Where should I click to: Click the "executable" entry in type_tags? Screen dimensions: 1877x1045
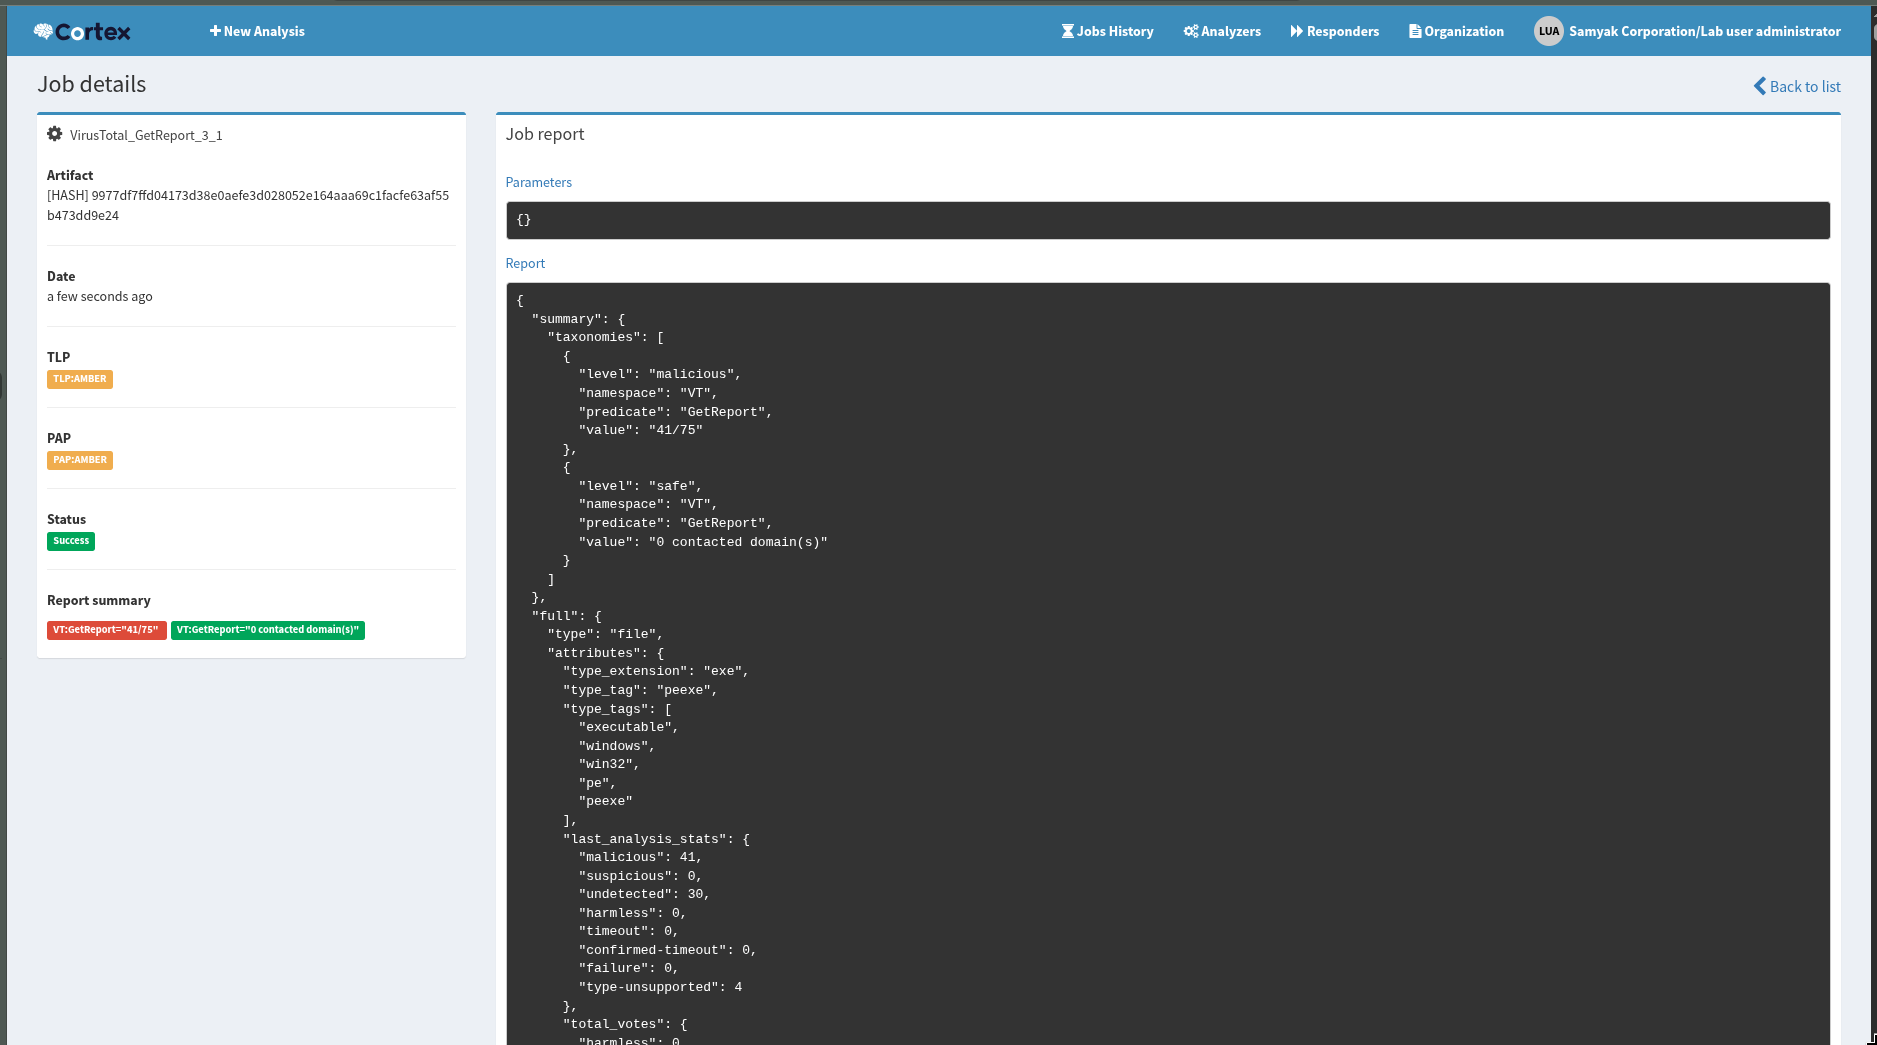[x=629, y=727]
